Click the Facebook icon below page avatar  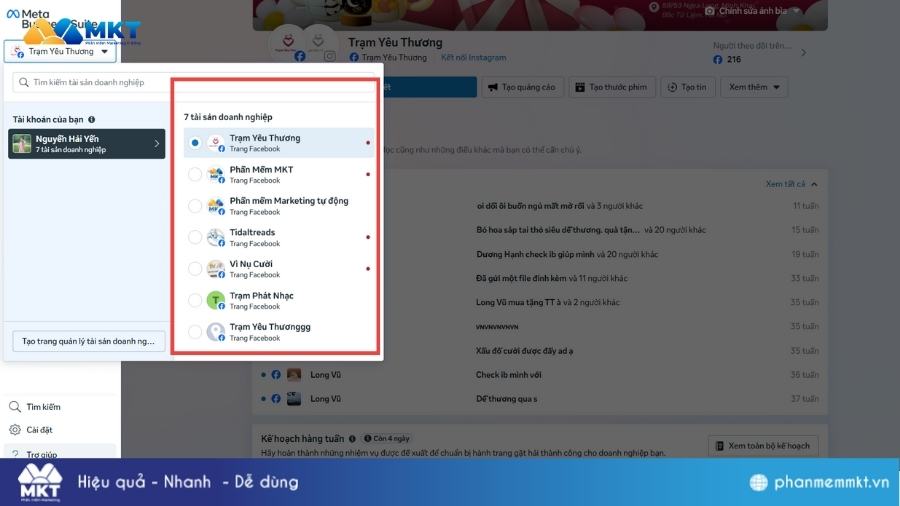tap(300, 56)
